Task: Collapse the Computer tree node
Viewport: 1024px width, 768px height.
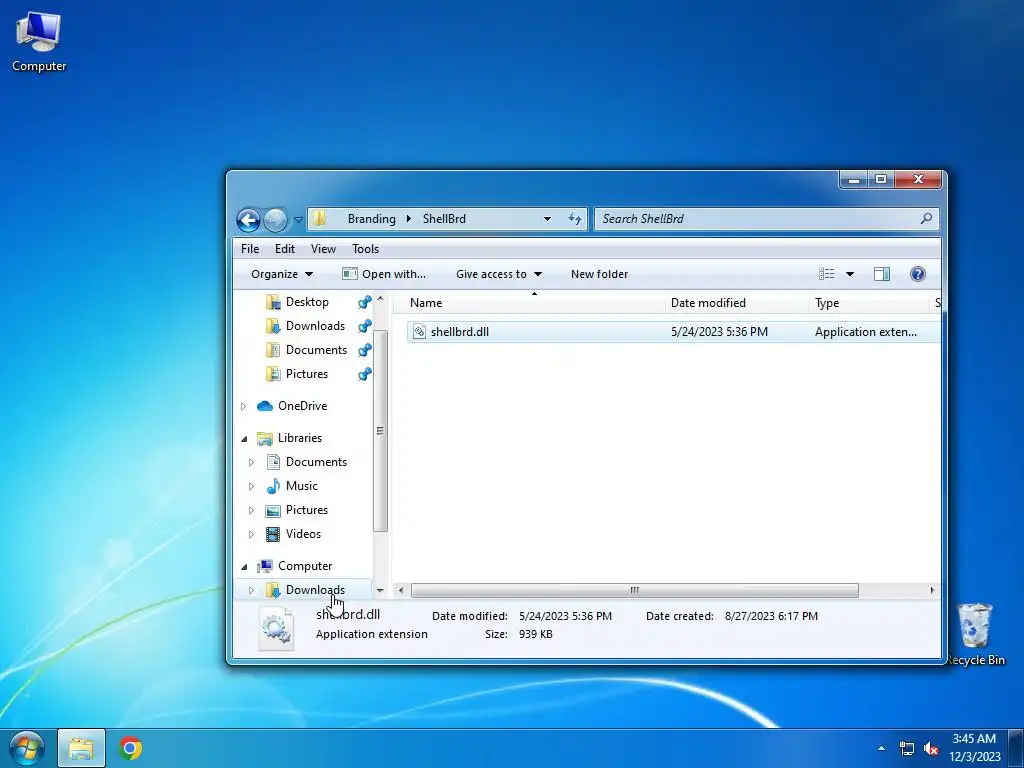Action: point(244,567)
